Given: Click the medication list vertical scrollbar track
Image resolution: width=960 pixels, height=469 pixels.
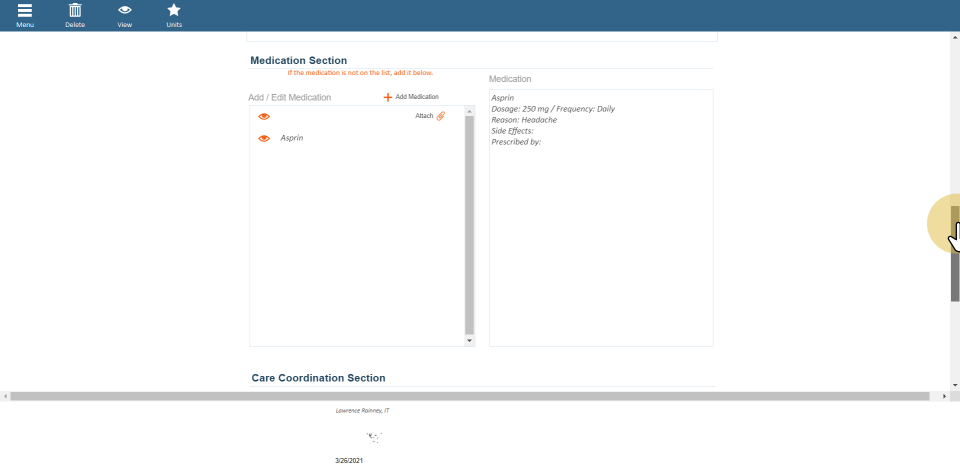Looking at the screenshot, I should click(x=469, y=225).
